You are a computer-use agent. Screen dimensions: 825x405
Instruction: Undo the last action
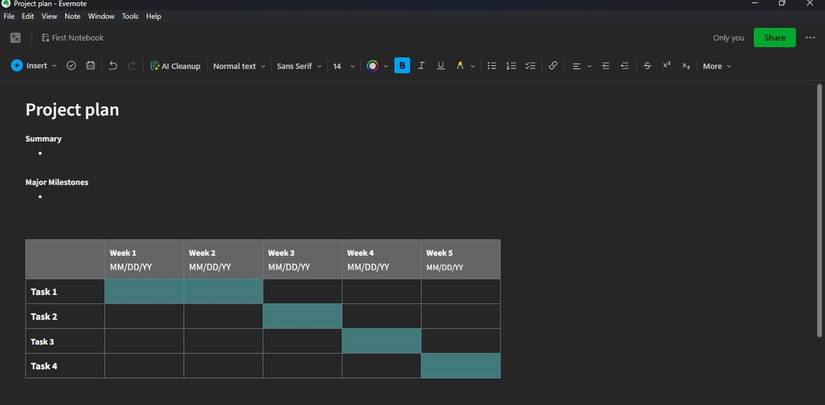coord(113,66)
